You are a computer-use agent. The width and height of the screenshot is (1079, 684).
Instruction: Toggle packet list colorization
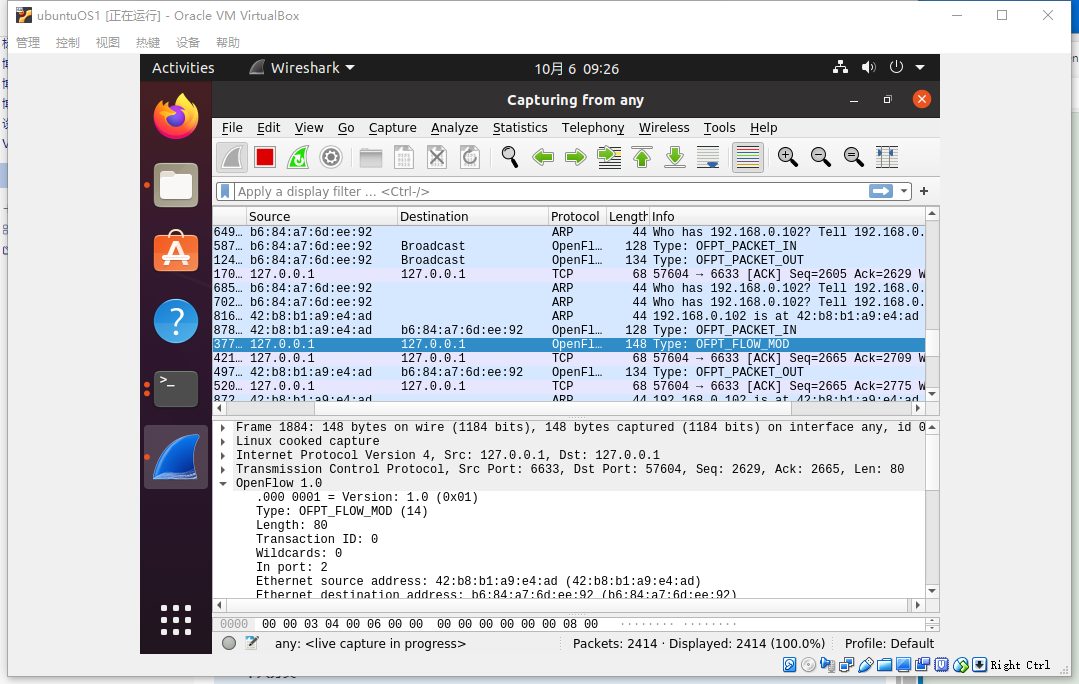click(747, 158)
